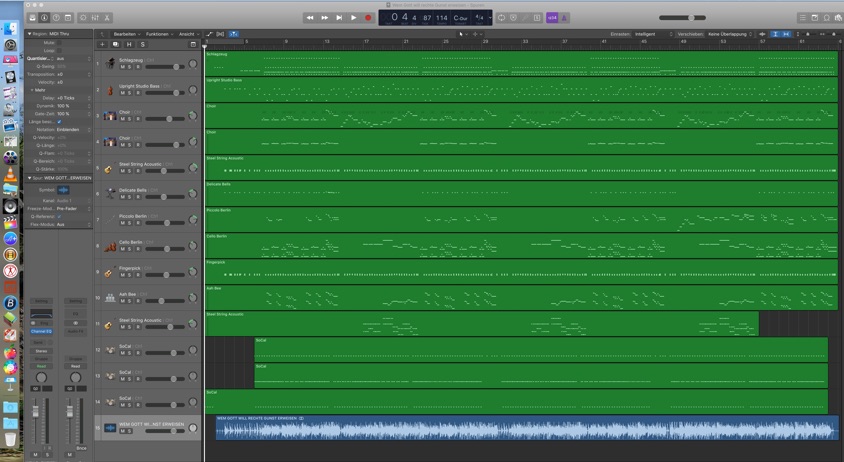Open the Note Pads icon

[x=814, y=18]
